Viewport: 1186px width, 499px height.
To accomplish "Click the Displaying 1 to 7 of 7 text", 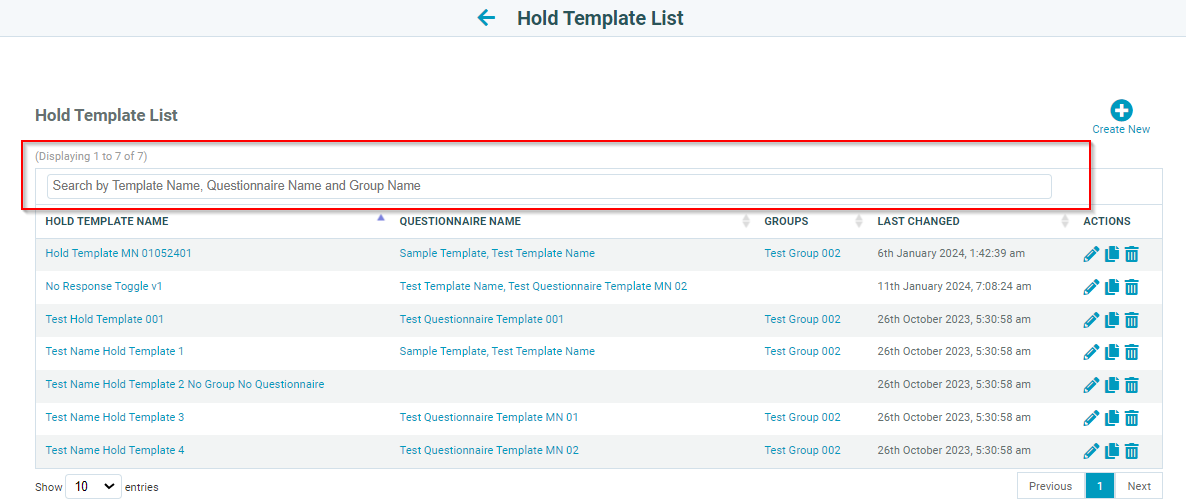I will [x=92, y=157].
